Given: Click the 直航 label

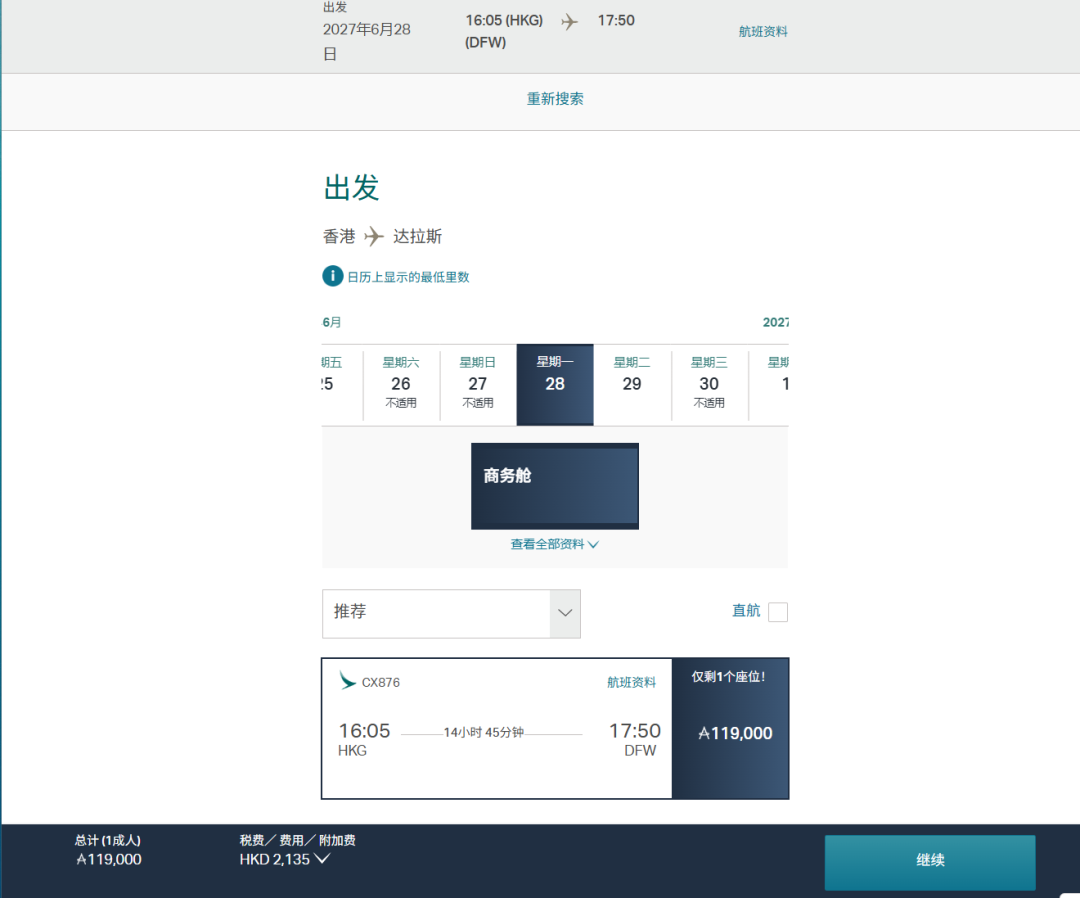Looking at the screenshot, I should coord(746,611).
